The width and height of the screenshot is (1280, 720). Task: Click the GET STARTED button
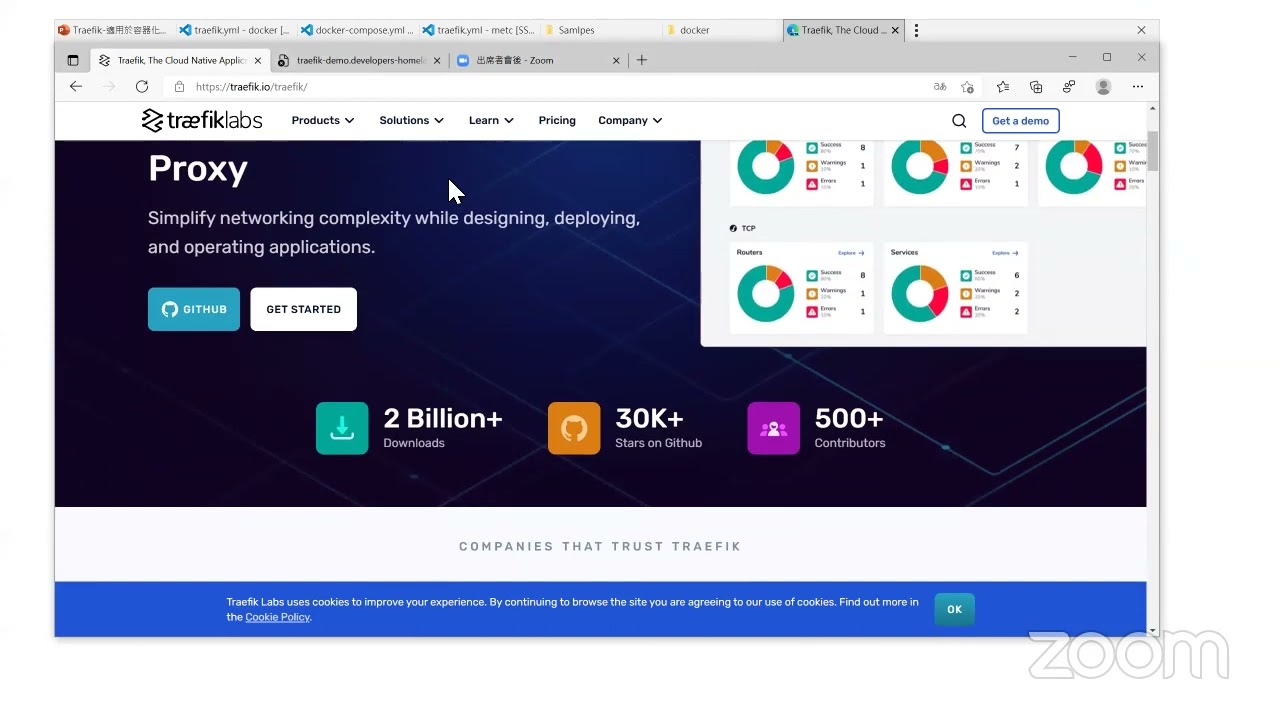click(304, 309)
